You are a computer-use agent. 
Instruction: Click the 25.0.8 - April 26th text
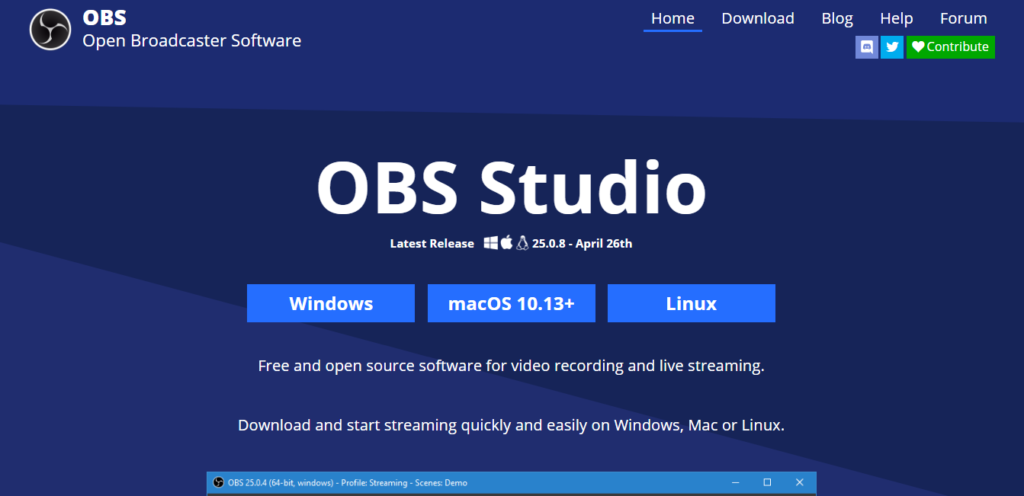(583, 244)
